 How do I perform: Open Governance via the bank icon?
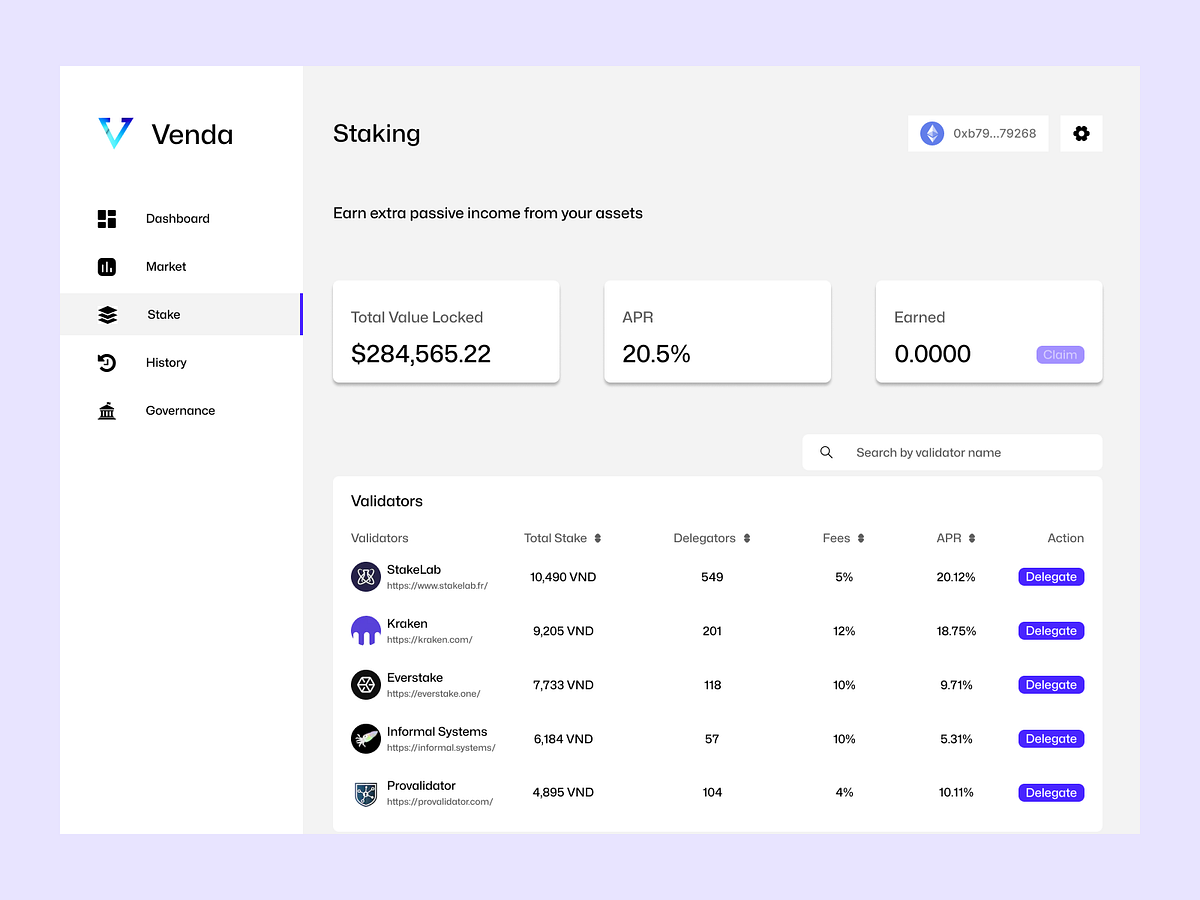click(x=107, y=410)
